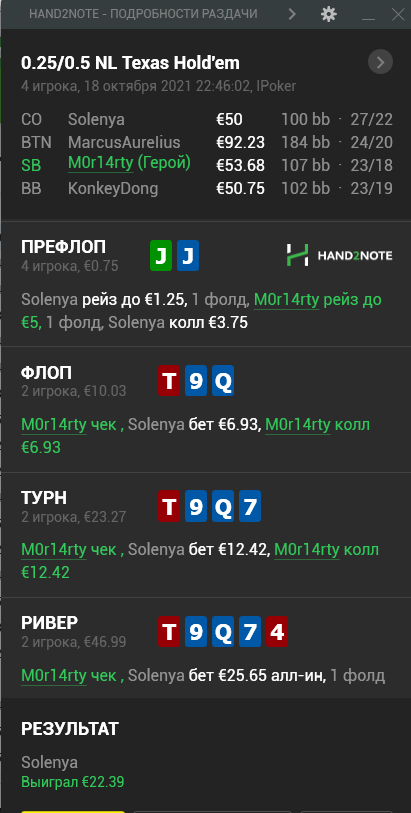Click the РИВЕР section header
411x813 pixels.
(49, 623)
